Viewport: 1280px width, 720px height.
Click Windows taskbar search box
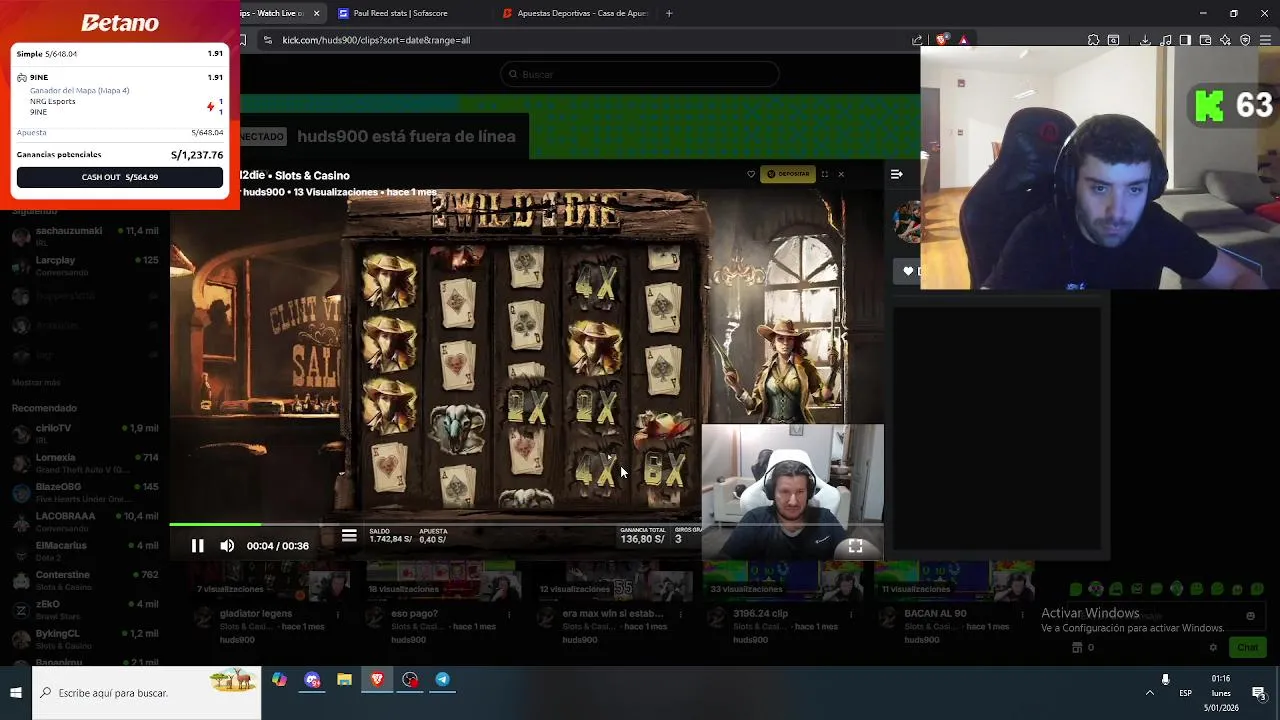point(147,693)
